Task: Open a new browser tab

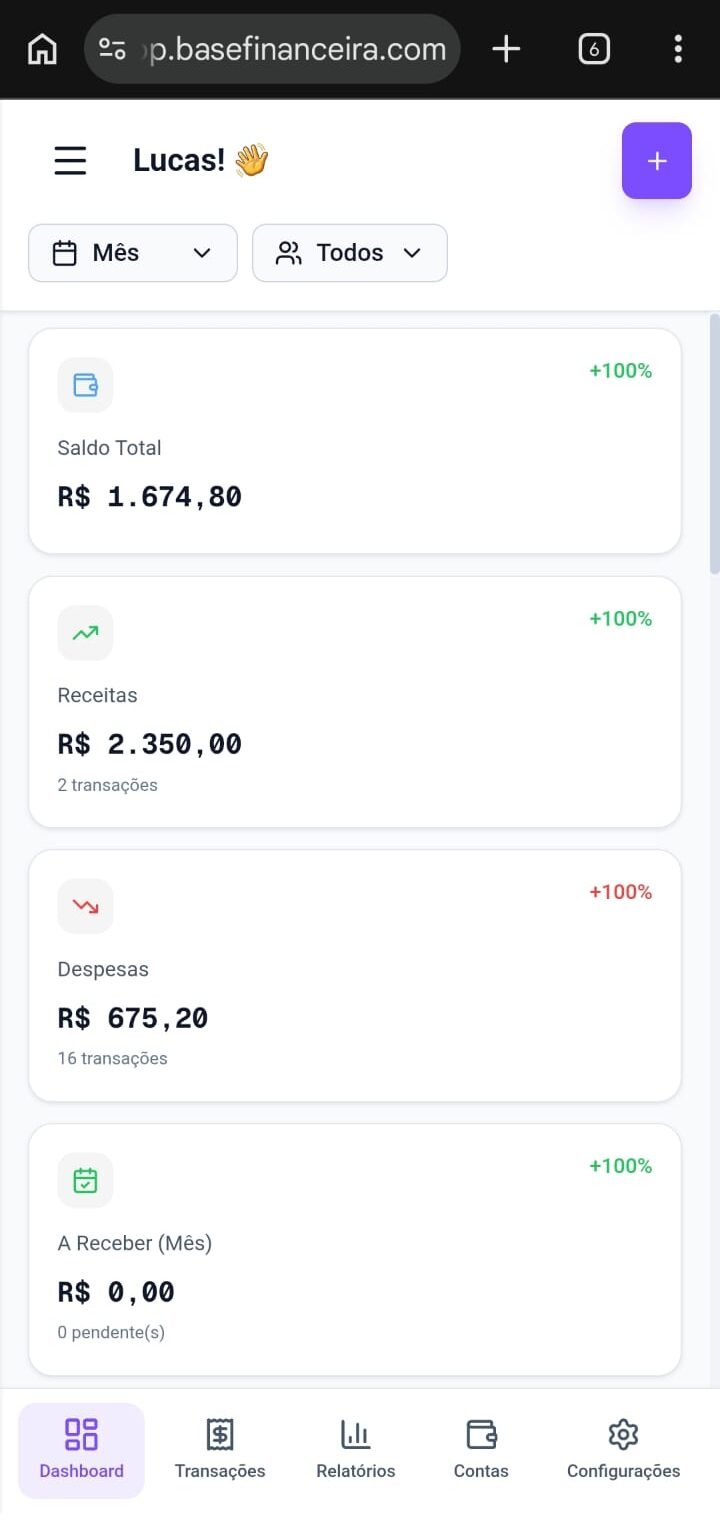Action: 507,48
